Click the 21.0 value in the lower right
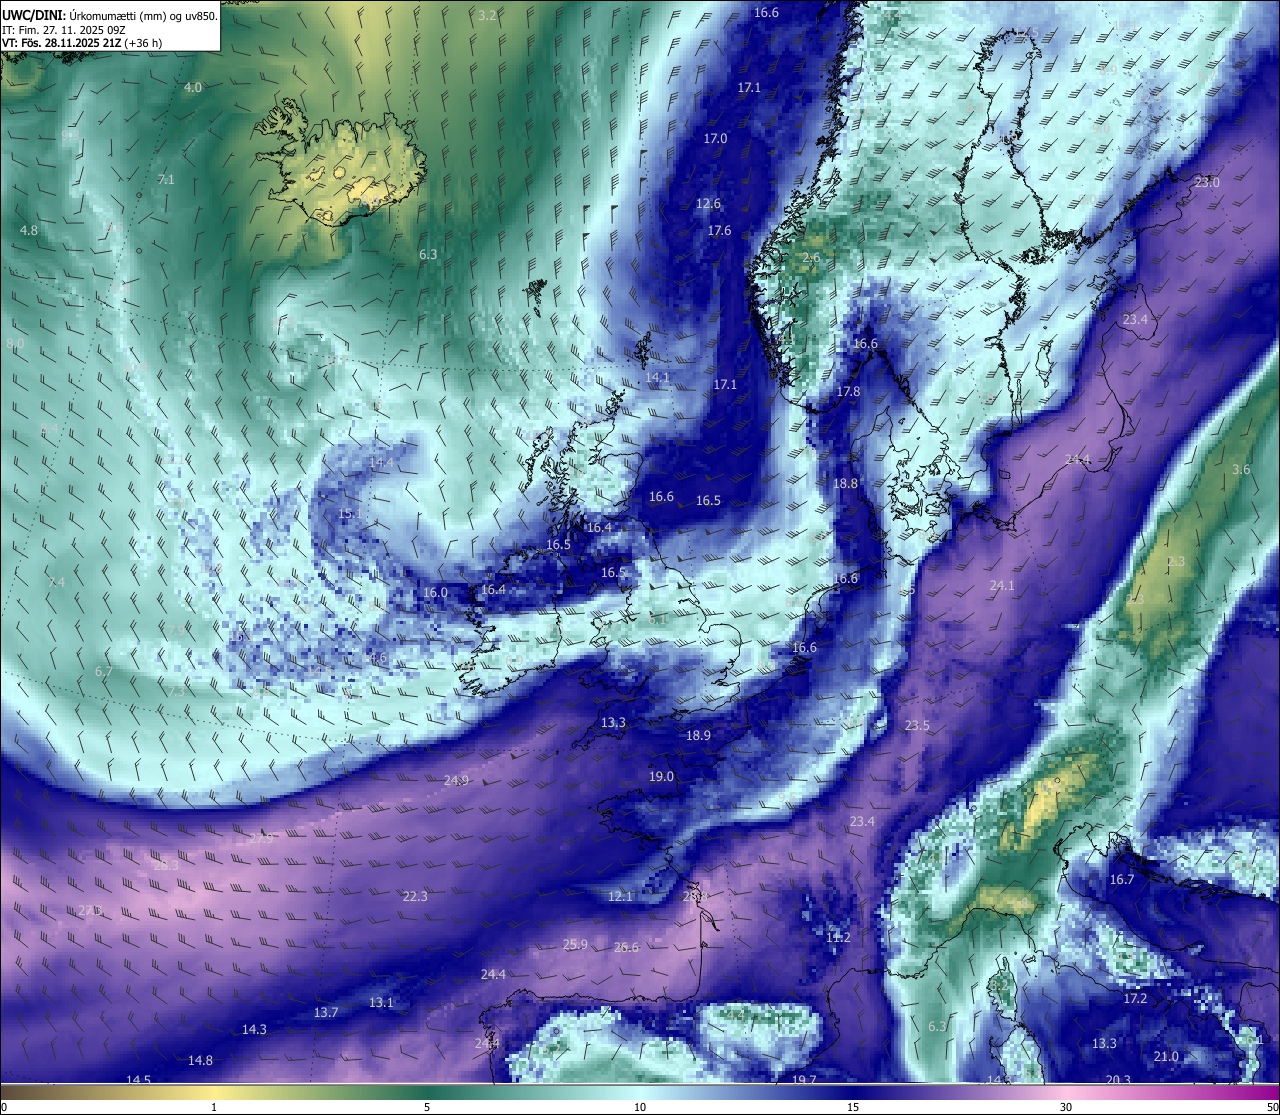This screenshot has height=1115, width=1280. point(1166,1057)
